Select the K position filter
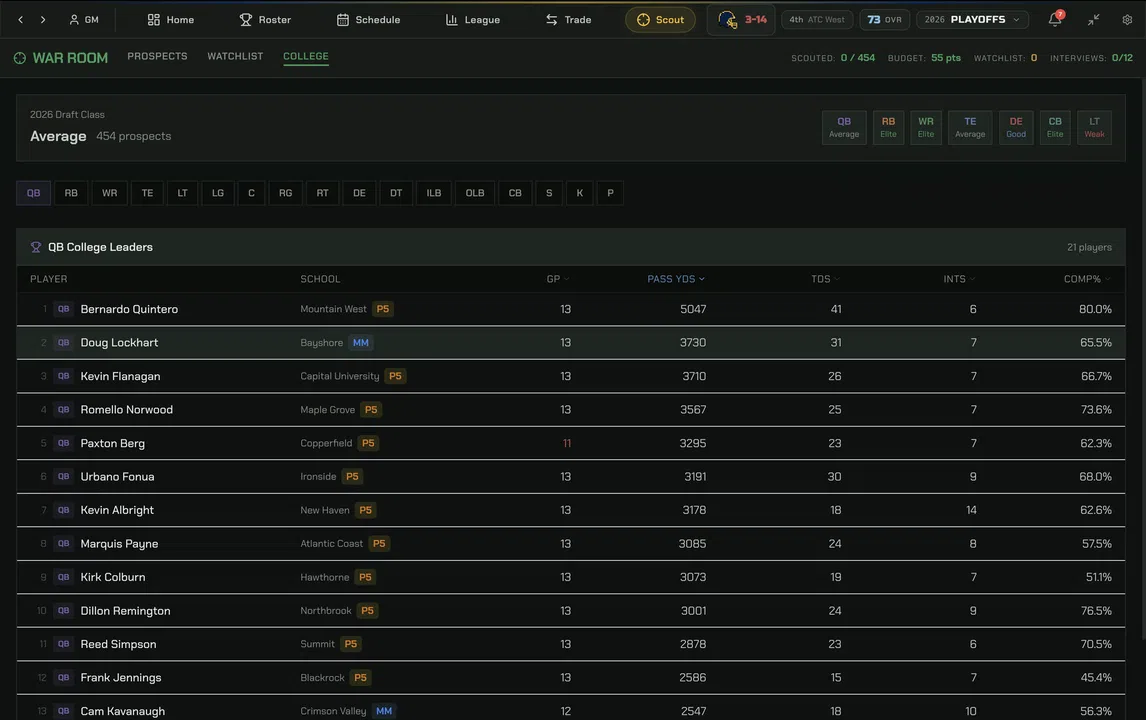 [x=580, y=193]
